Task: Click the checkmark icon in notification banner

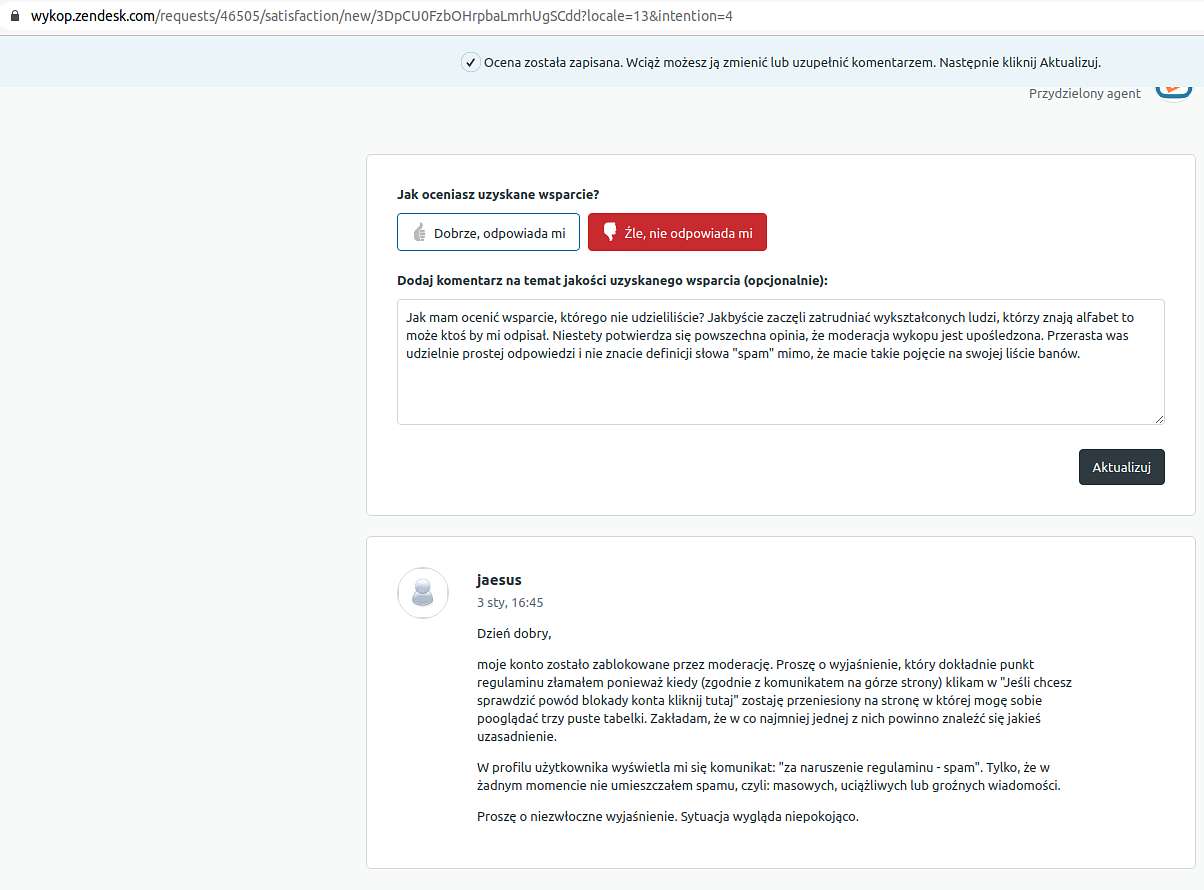Action: pos(470,62)
